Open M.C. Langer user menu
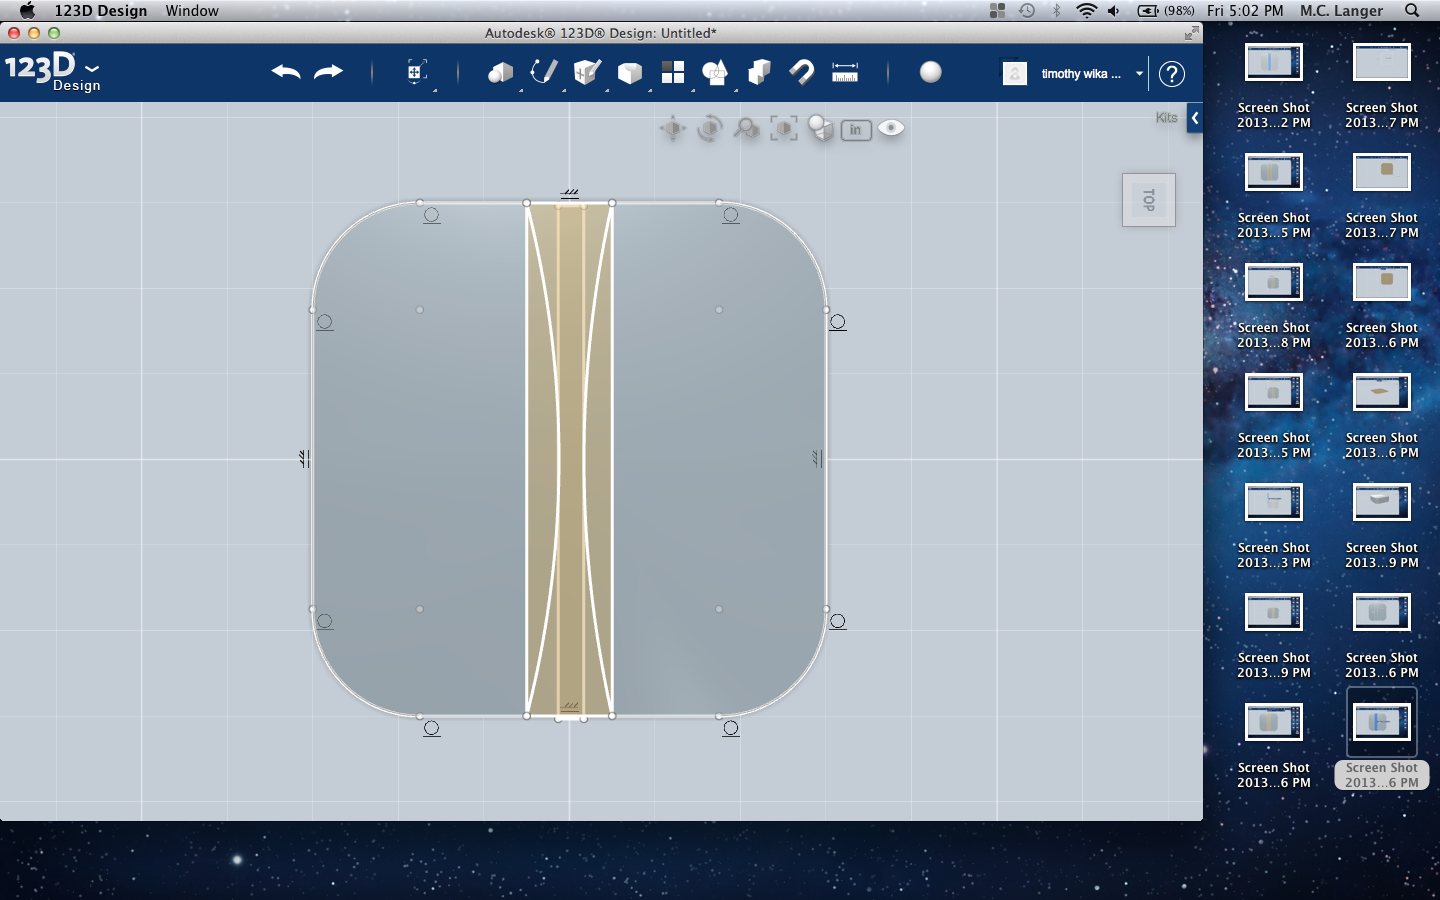The height and width of the screenshot is (900, 1440). [1342, 10]
